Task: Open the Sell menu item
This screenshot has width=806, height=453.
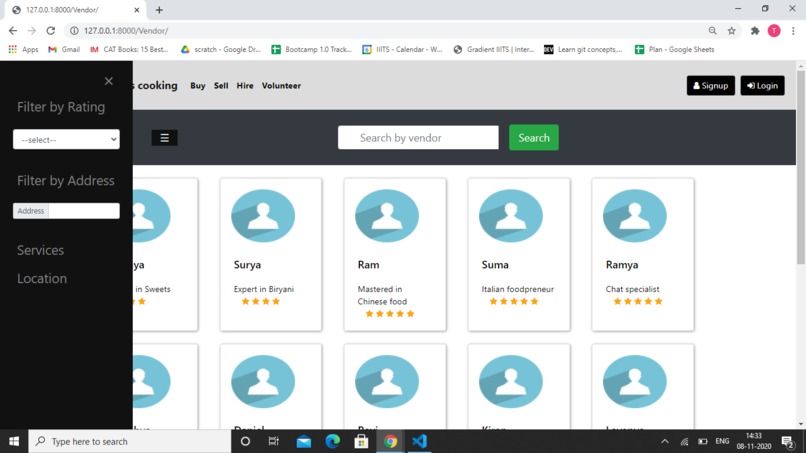Action: [x=221, y=86]
